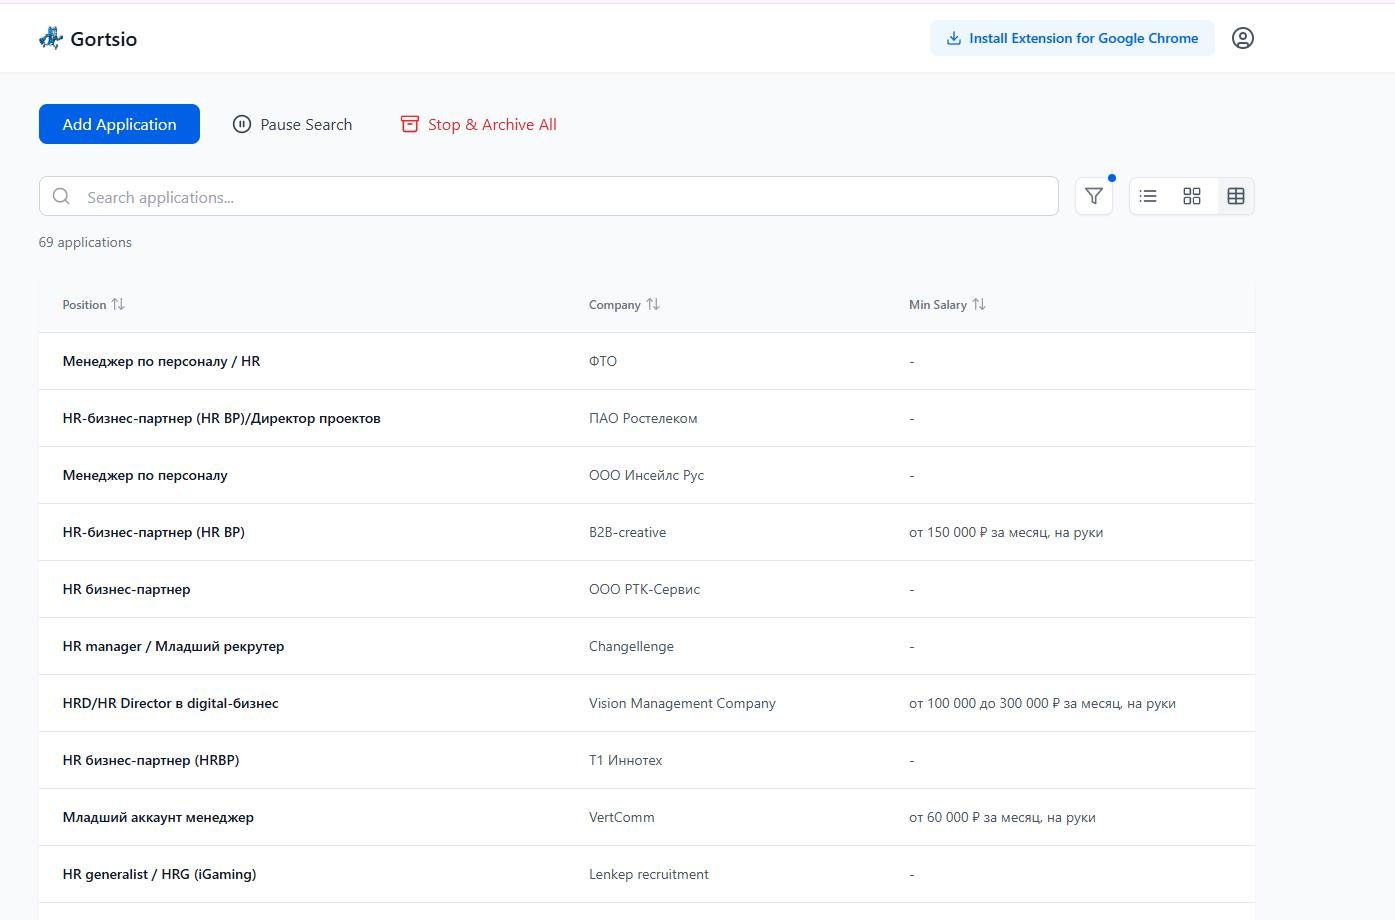Sort by Position using arrows icon
The image size is (1395, 920).
(x=118, y=304)
